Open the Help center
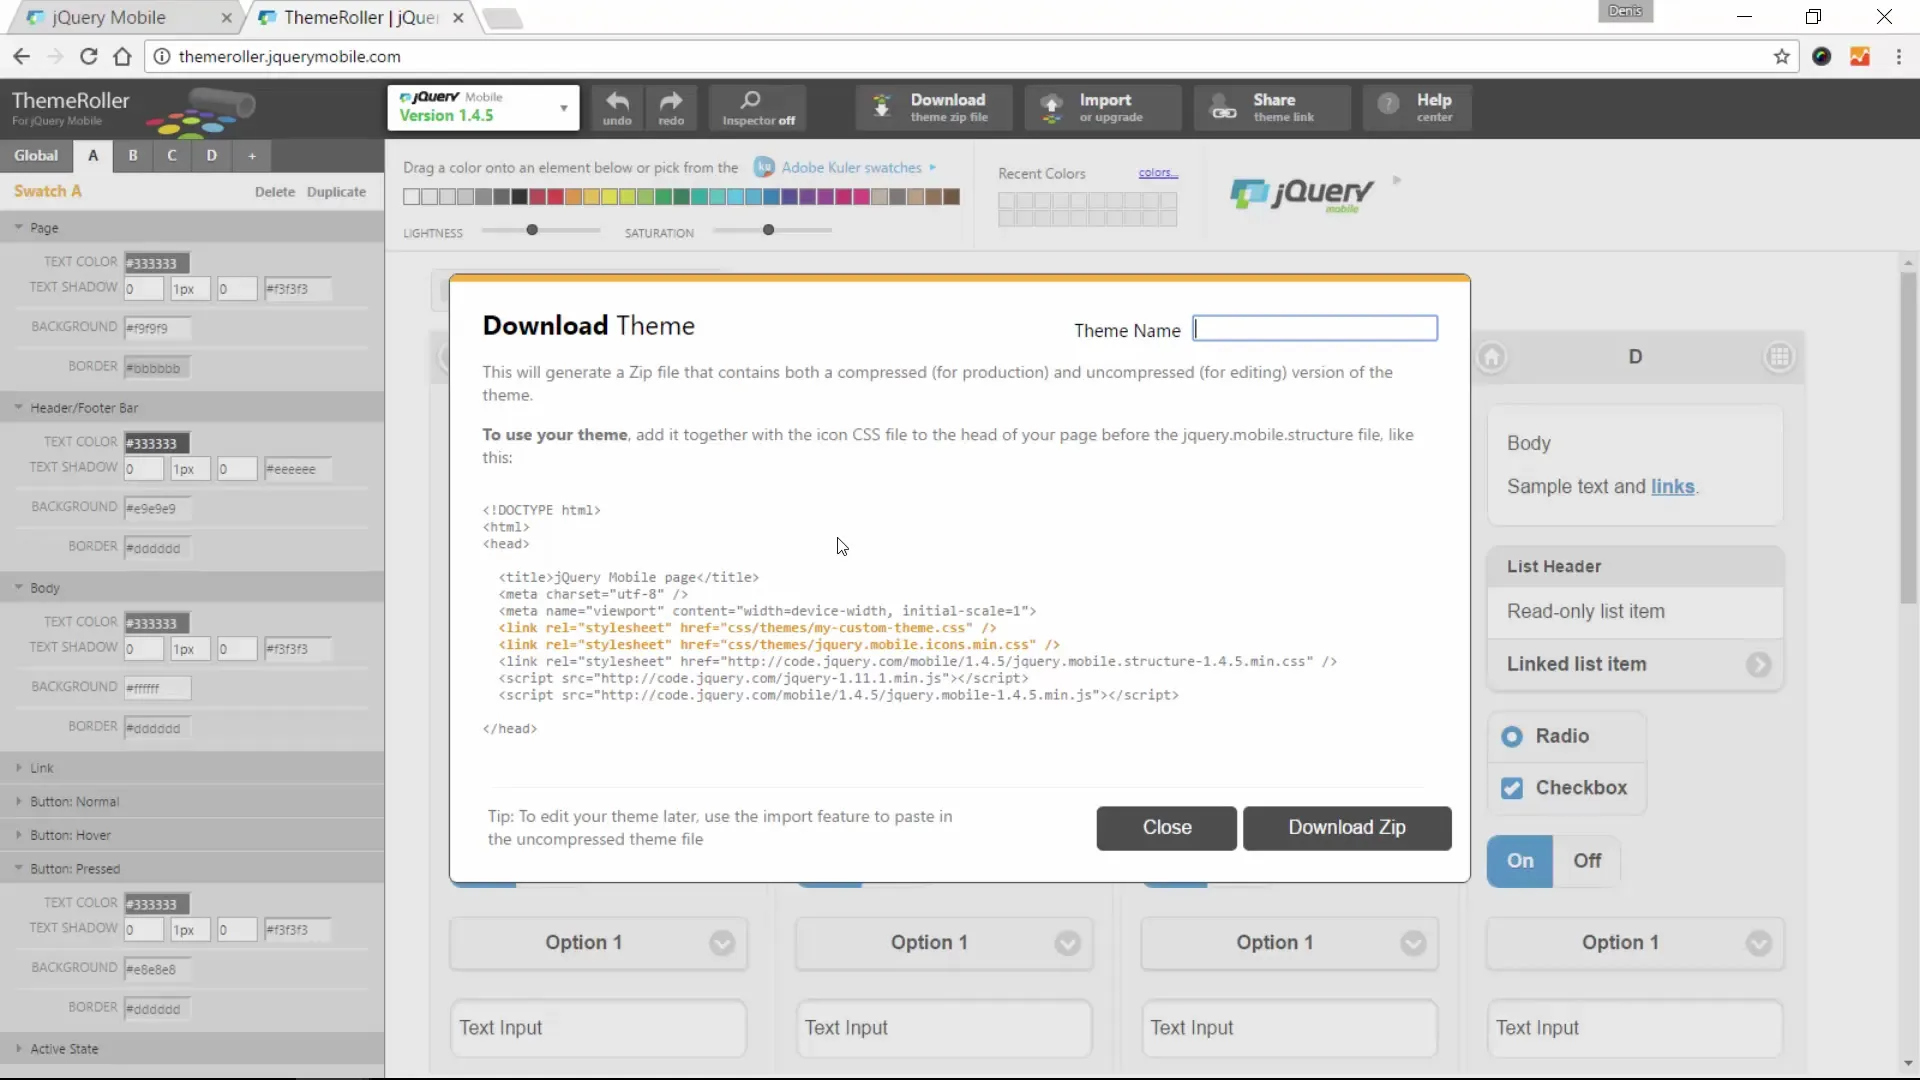 pyautogui.click(x=1417, y=107)
